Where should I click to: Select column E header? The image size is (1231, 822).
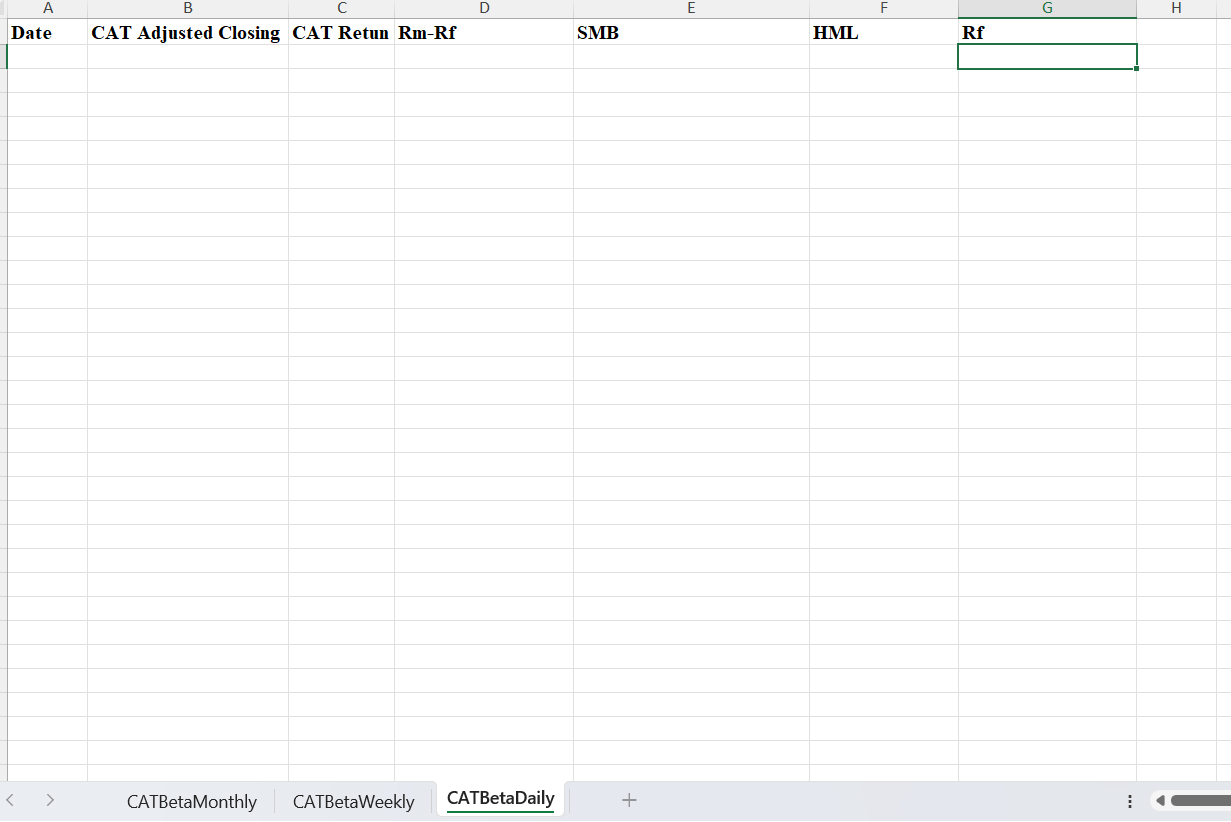(691, 9)
